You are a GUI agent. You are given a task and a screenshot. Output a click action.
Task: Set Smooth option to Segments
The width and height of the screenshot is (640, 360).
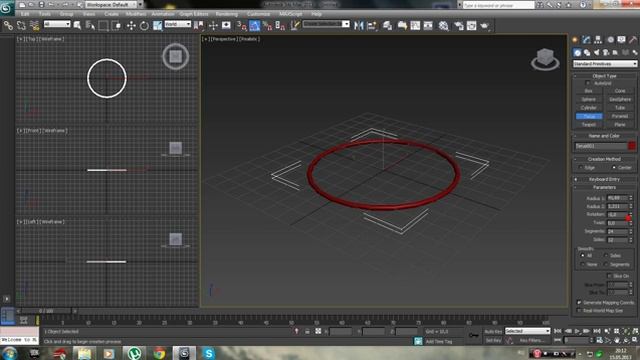tap(606, 264)
